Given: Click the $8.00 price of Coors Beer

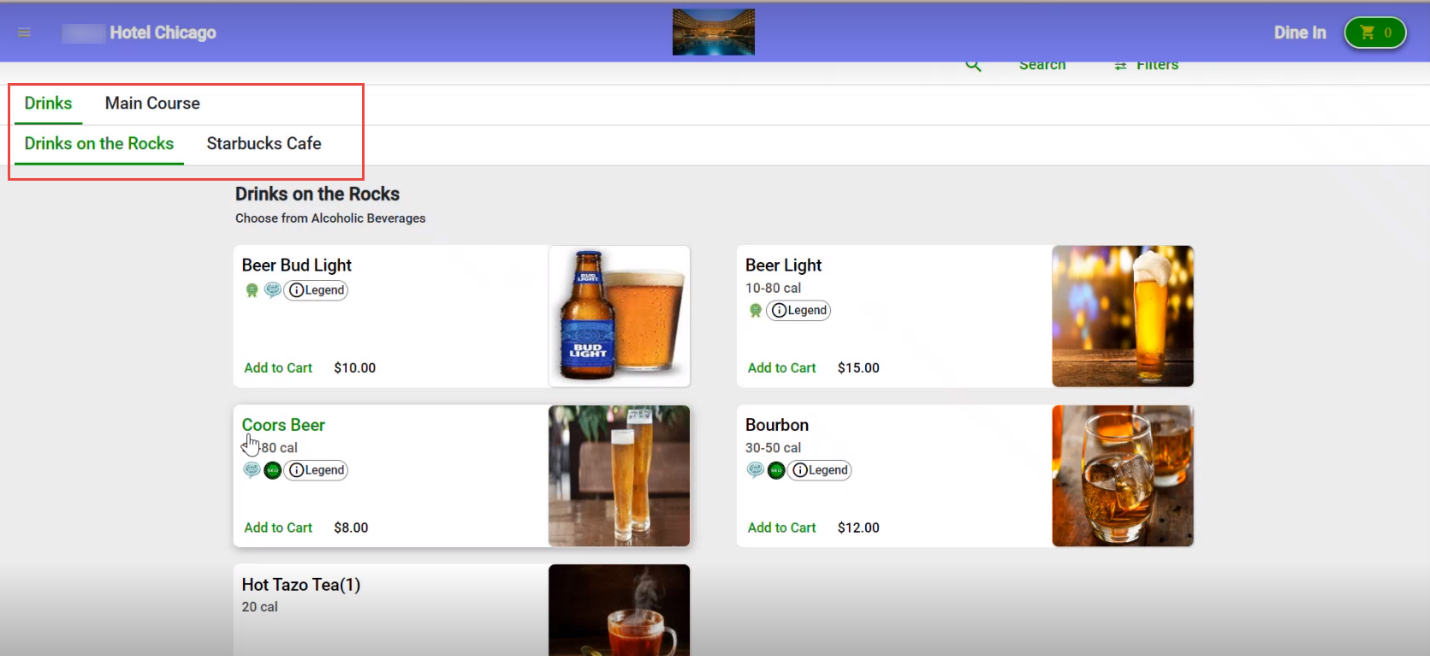Looking at the screenshot, I should (351, 528).
